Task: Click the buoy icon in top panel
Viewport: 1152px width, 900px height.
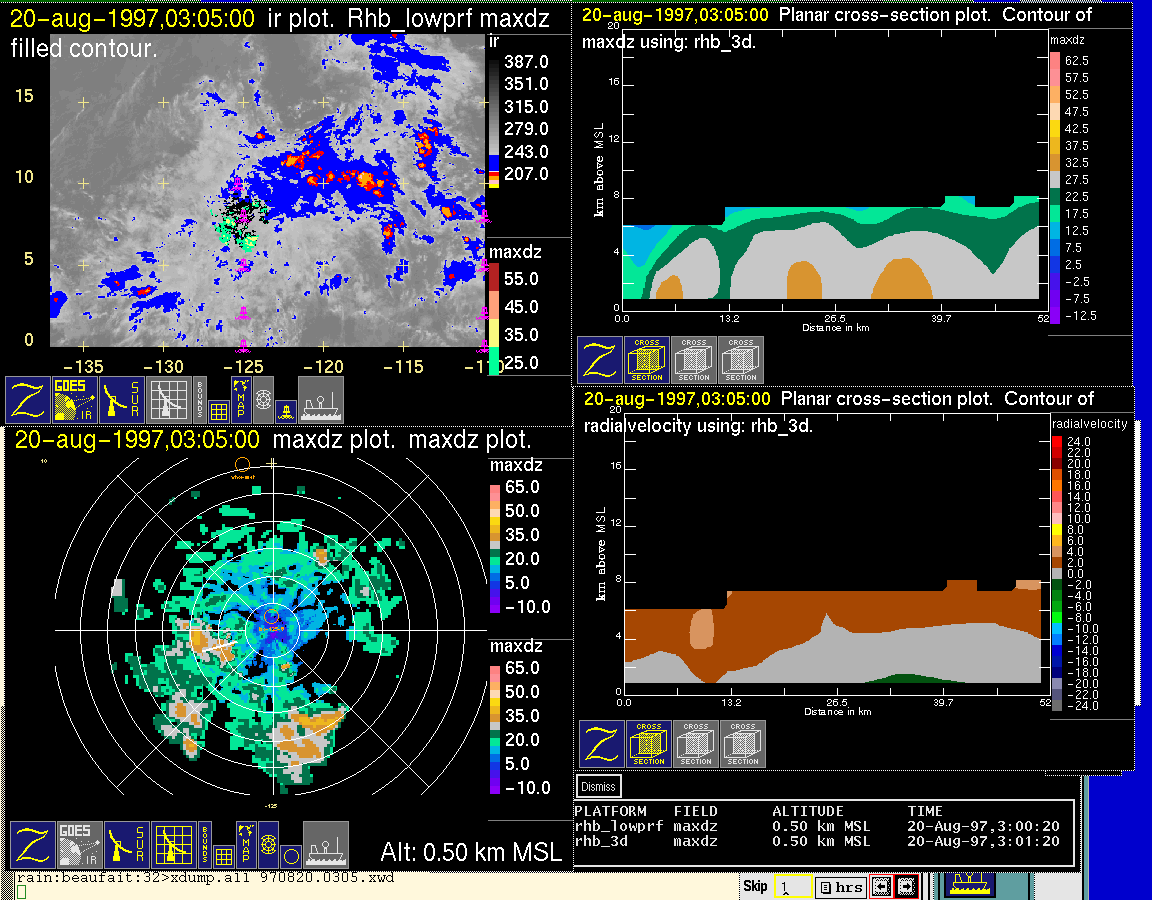Action: point(285,410)
